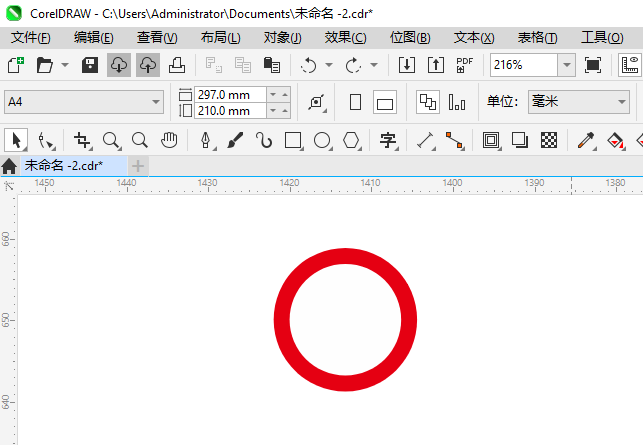
Task: Publish to PDF icon
Action: coord(465,65)
